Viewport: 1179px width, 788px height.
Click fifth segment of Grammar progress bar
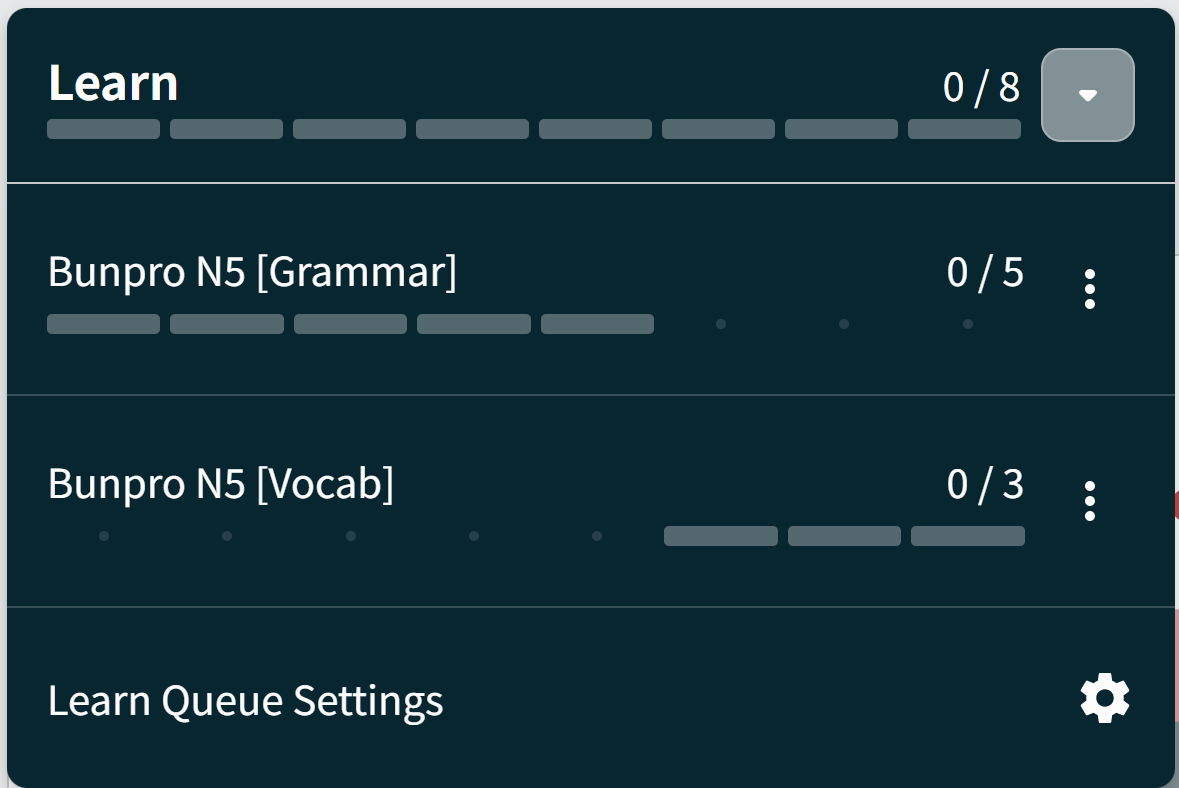pyautogui.click(x=597, y=324)
